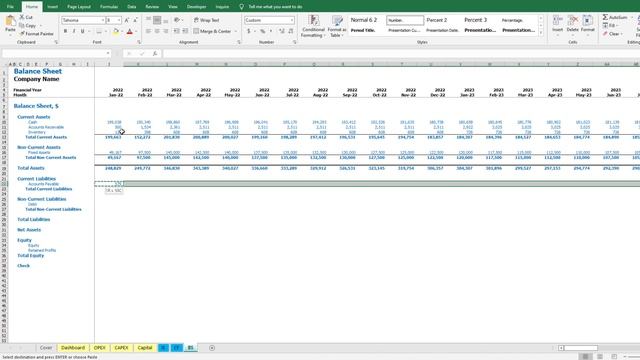The height and width of the screenshot is (360, 640).
Task: Switch to the Data tab
Action: tap(131, 7)
